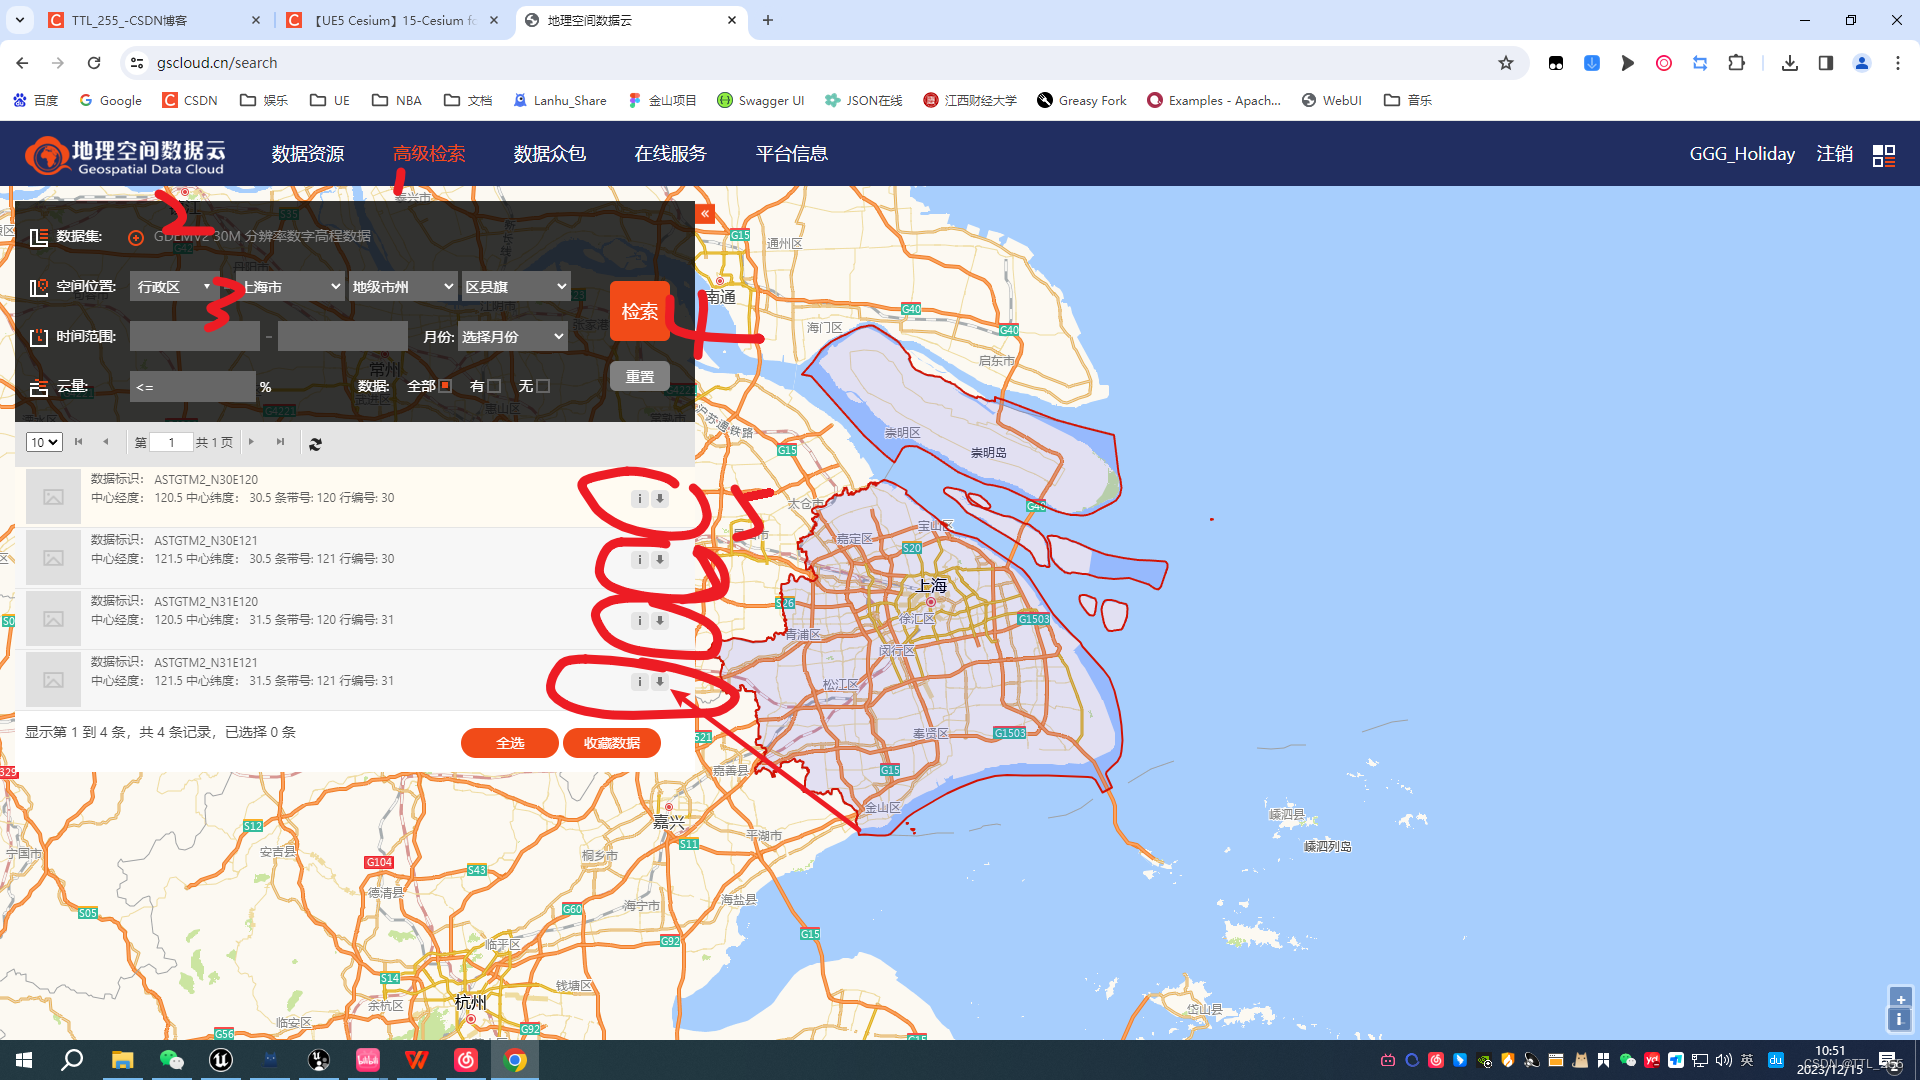The image size is (1920, 1080).
Task: Click the cloud cover percentage input field
Action: 192,387
